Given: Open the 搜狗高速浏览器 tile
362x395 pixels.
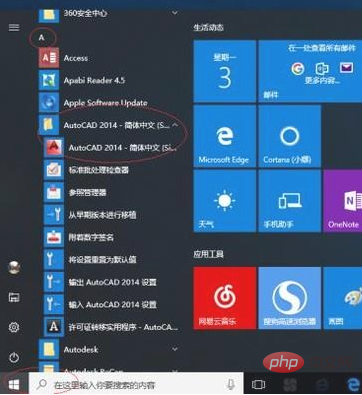Looking at the screenshot, I should point(289,298).
